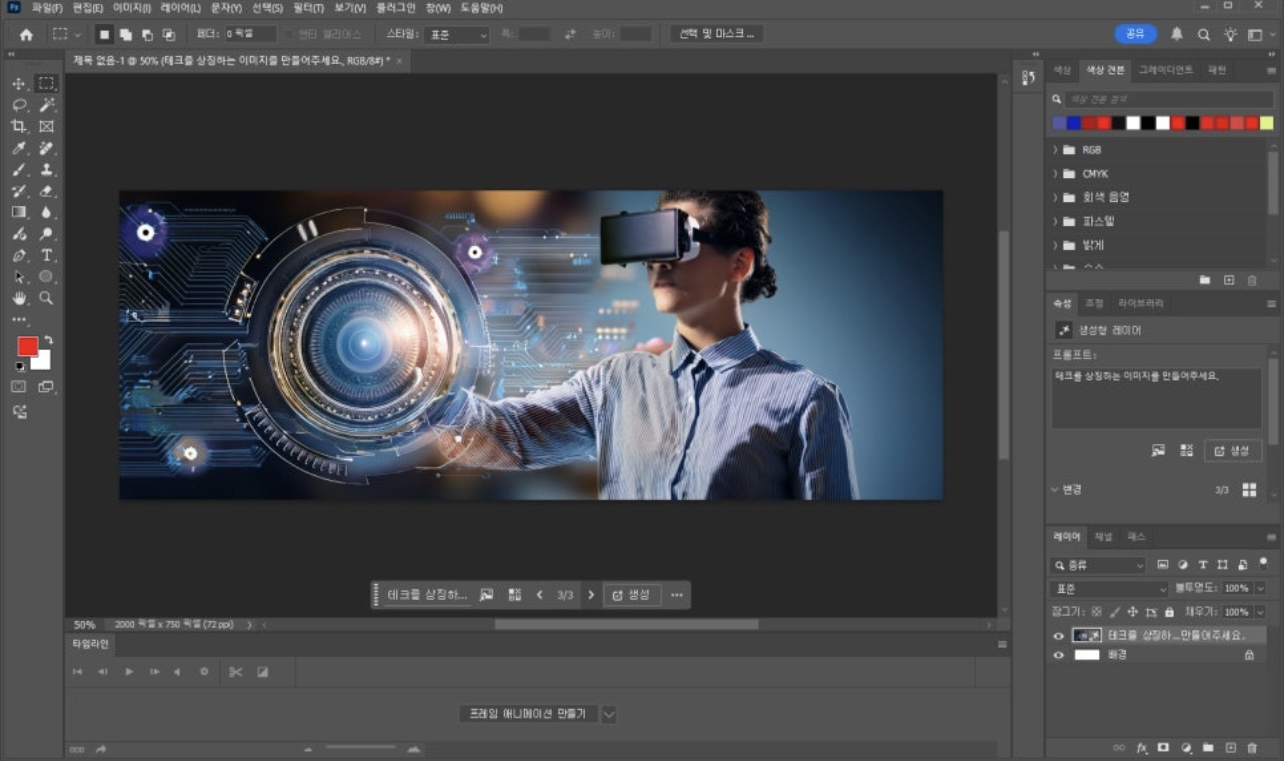This screenshot has width=1284, height=761.
Task: Select the Brush tool
Action: [x=19, y=169]
